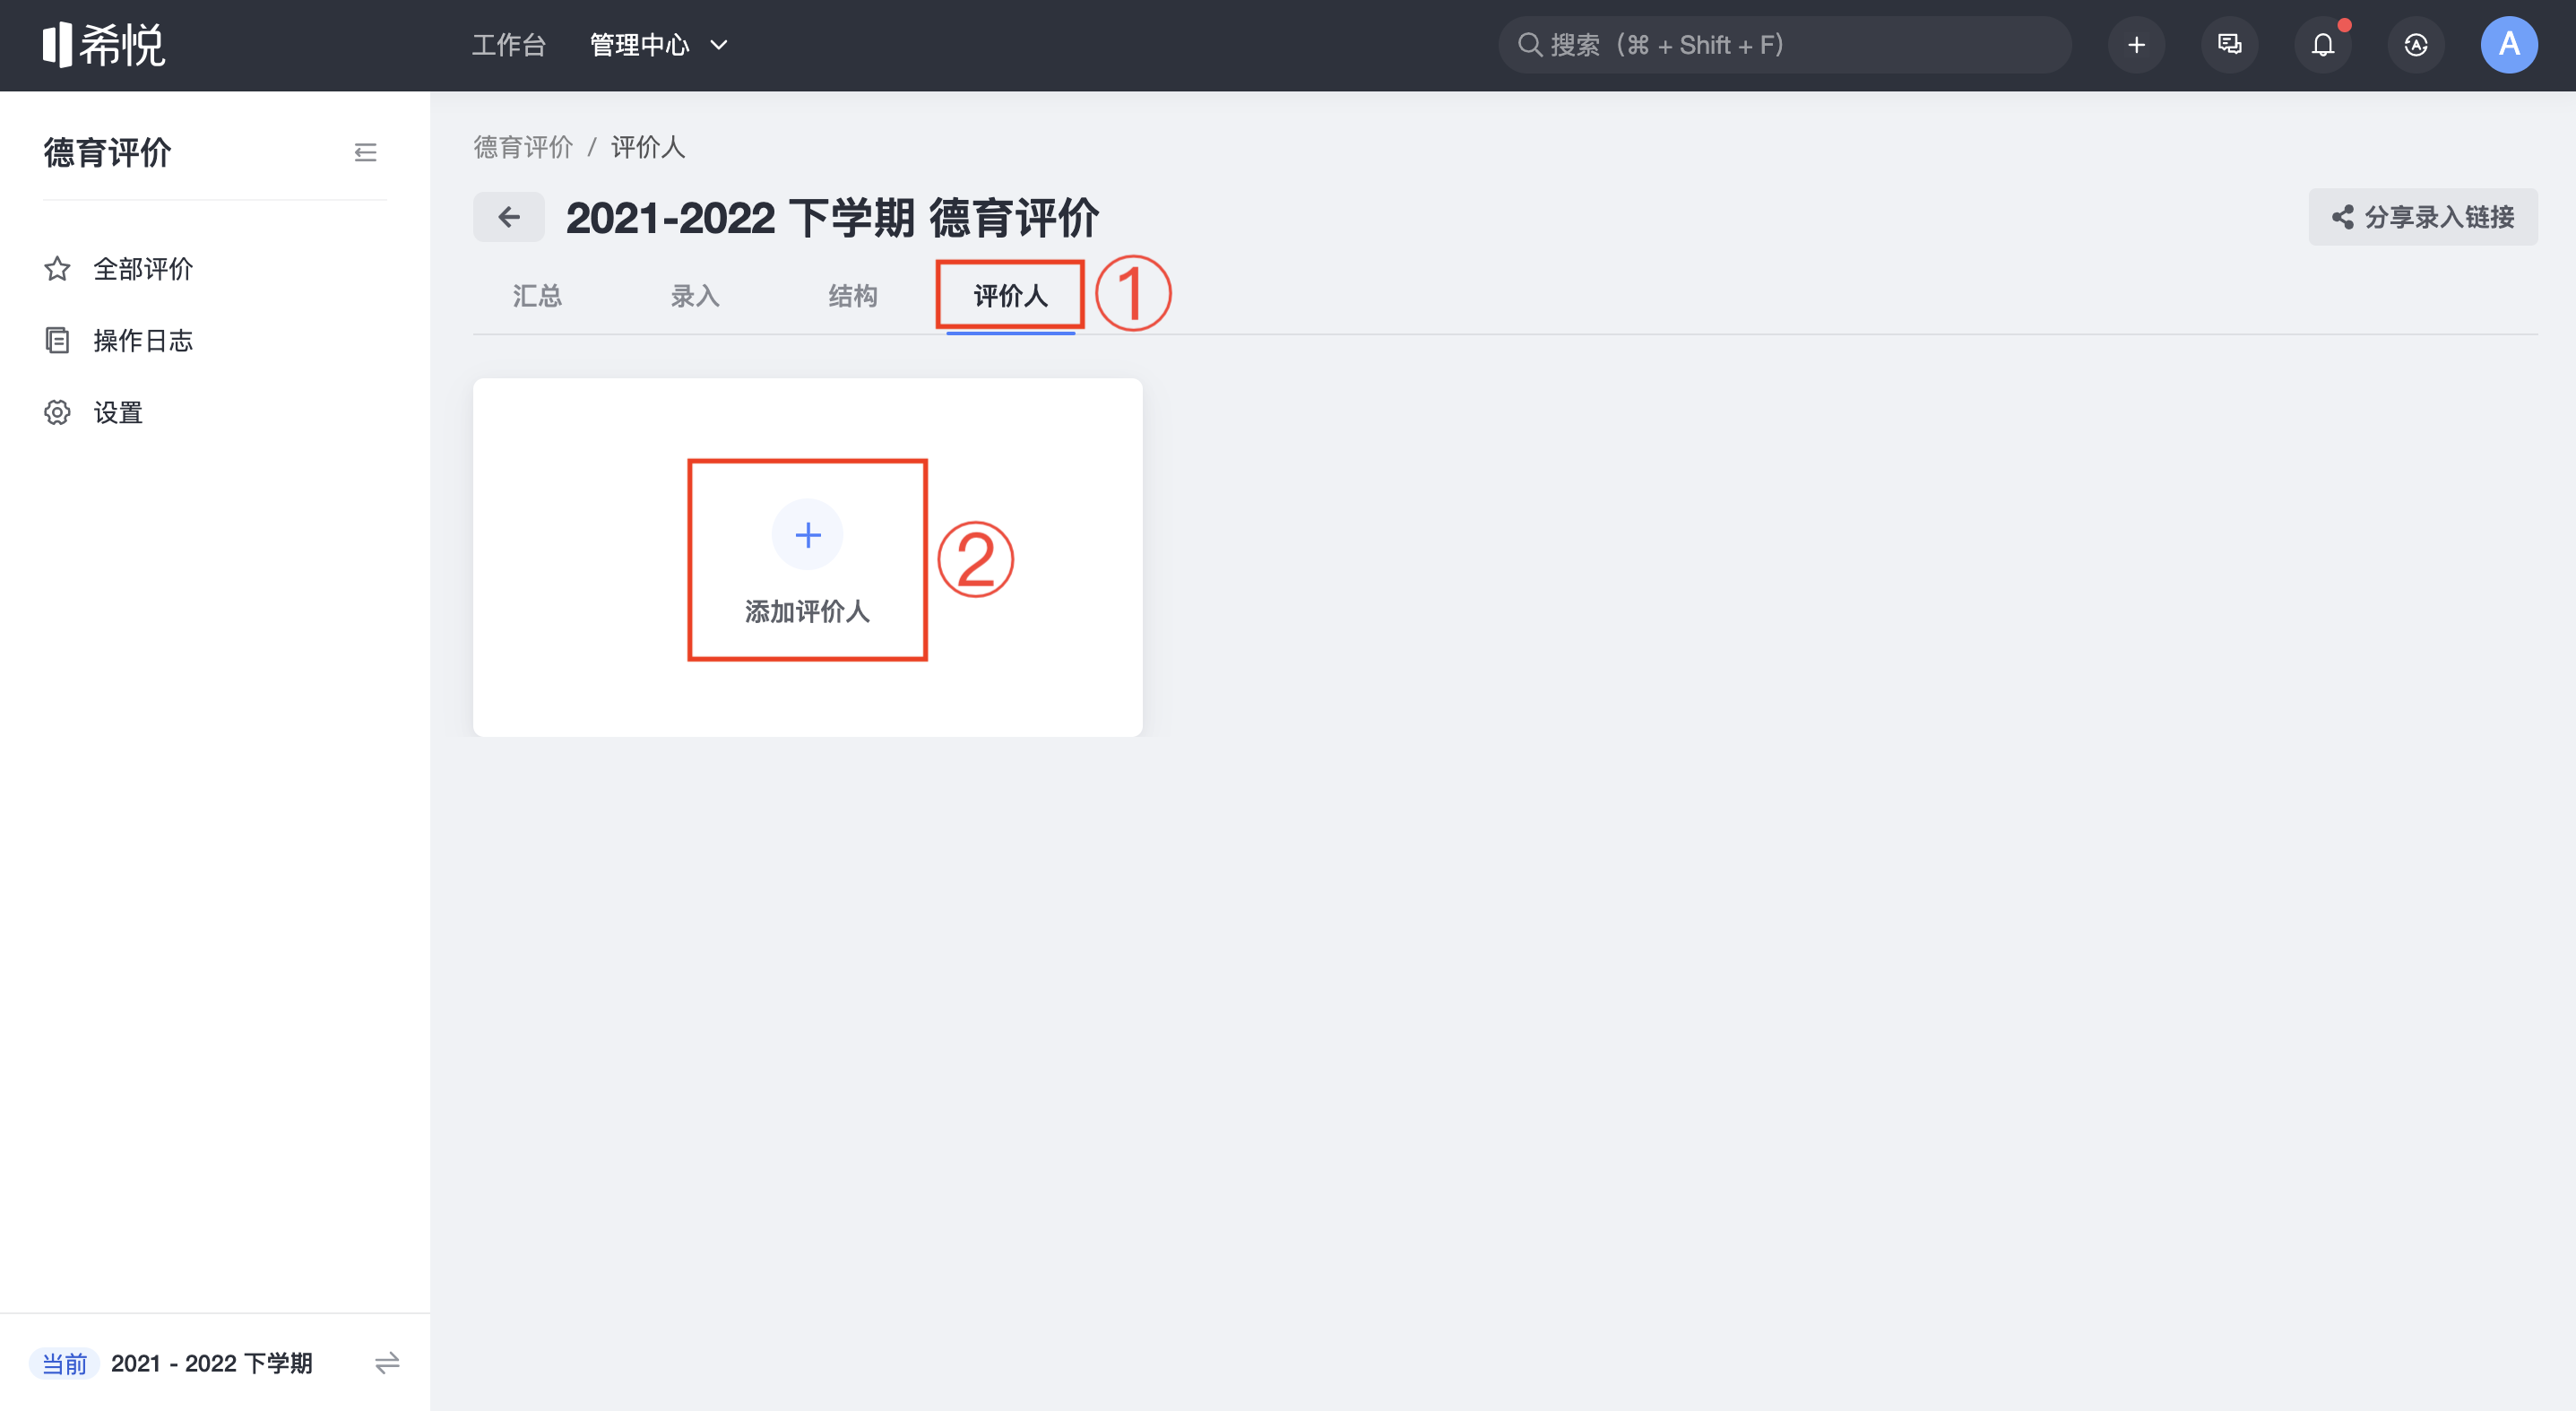The height and width of the screenshot is (1411, 2576).
Task: Click 德育评价 breadcrumb link
Action: pyautogui.click(x=523, y=147)
